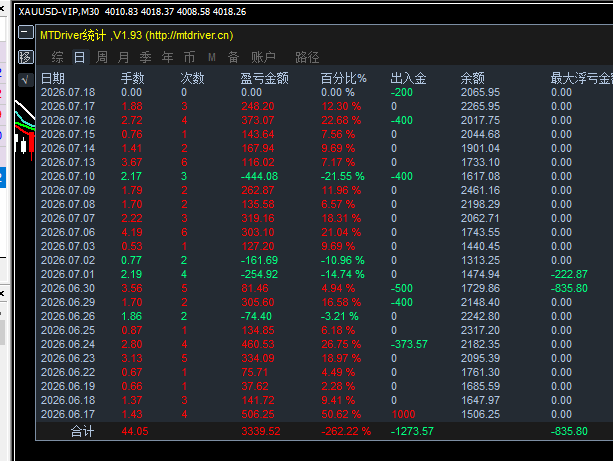The width and height of the screenshot is (613, 461).
Task: Click the 余额 column header
Action: tap(473, 78)
